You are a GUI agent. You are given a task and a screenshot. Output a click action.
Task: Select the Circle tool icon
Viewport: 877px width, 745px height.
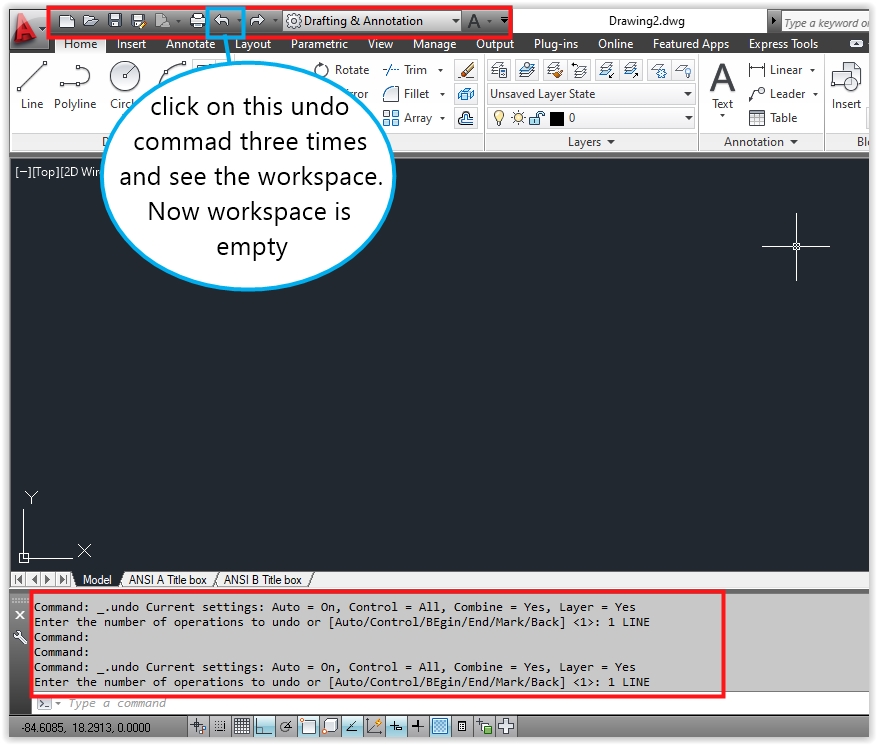coord(124,76)
